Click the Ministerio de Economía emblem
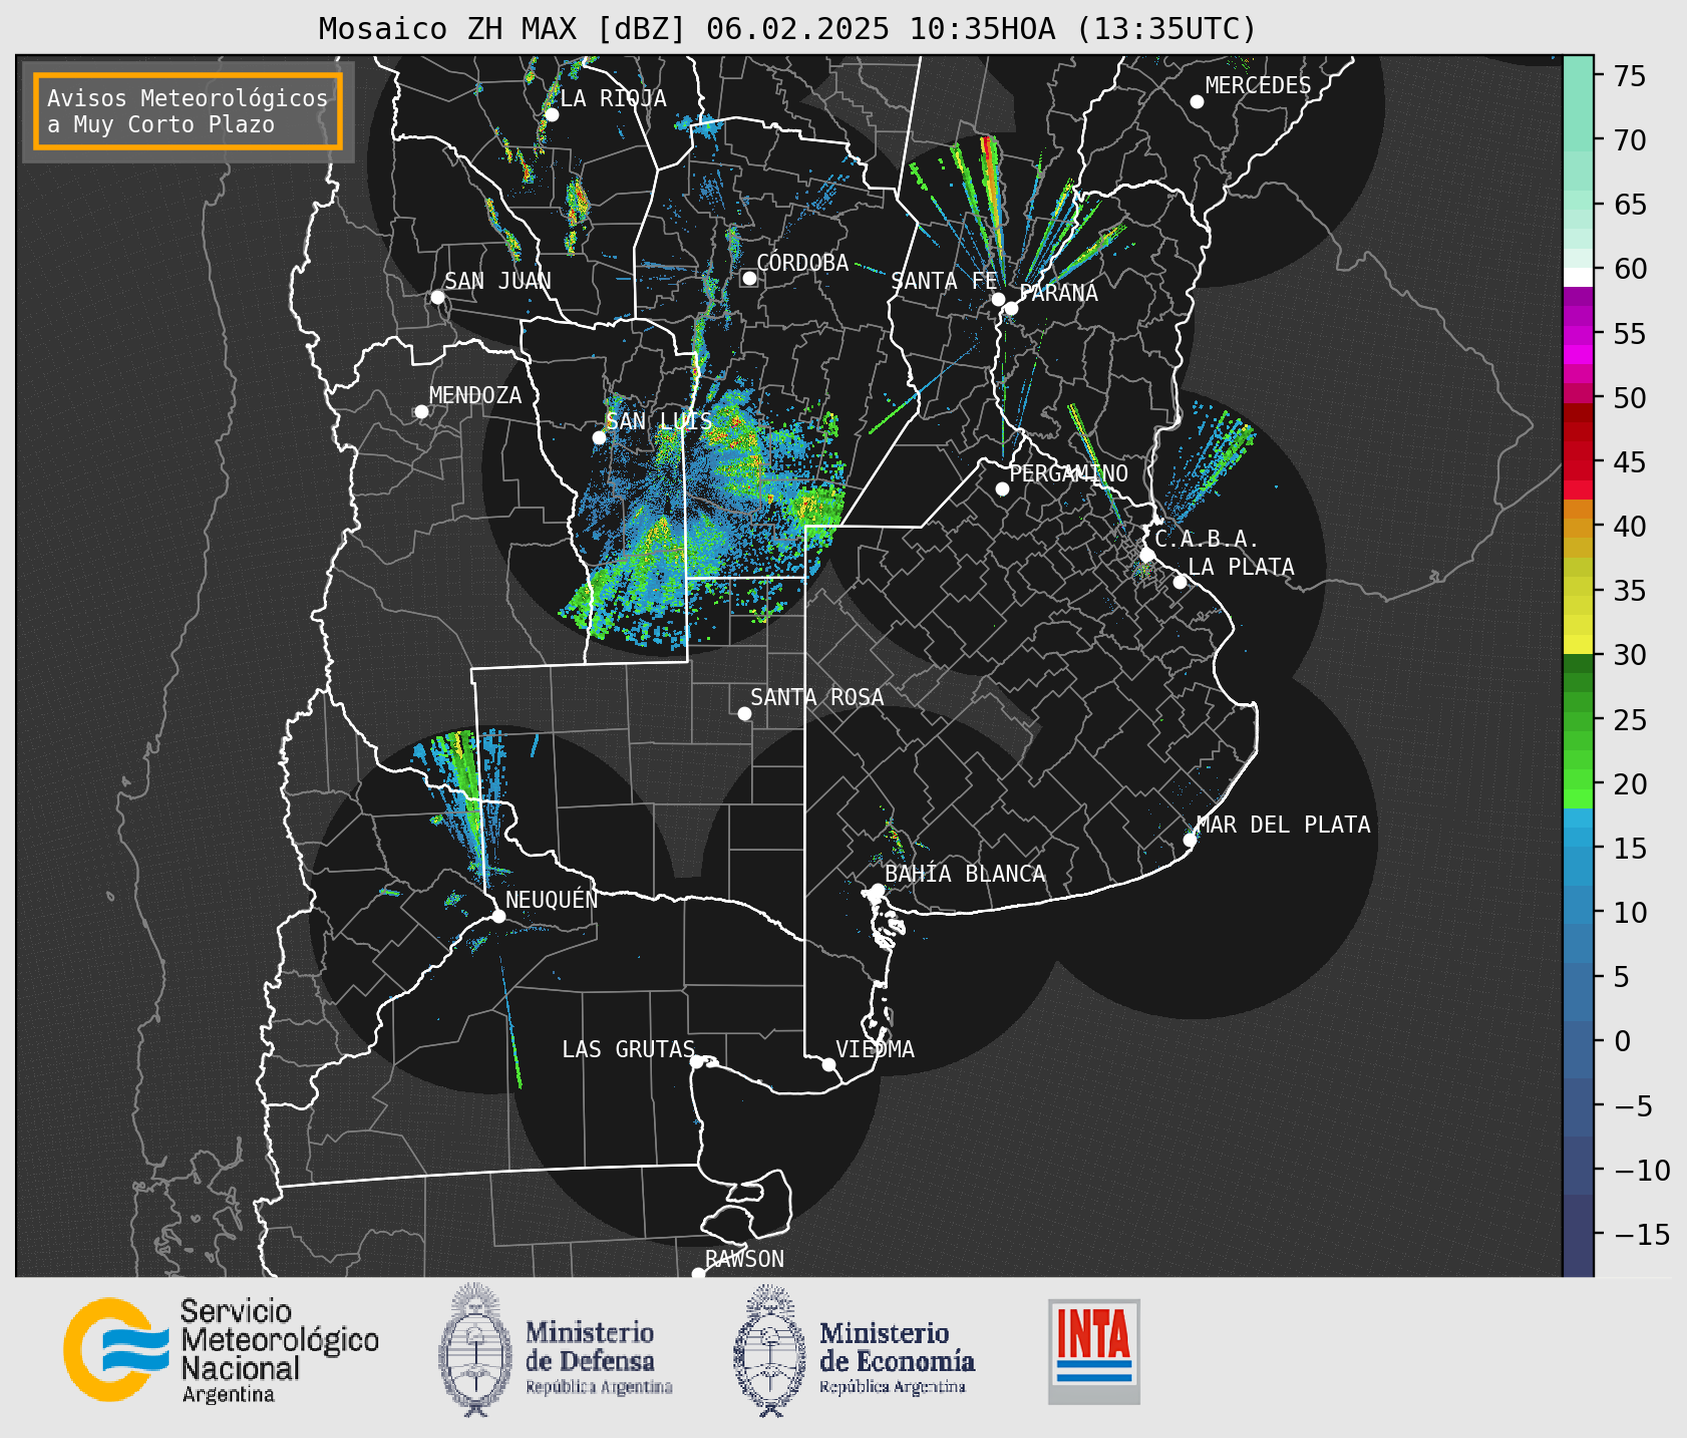This screenshot has width=1687, height=1438. click(767, 1350)
